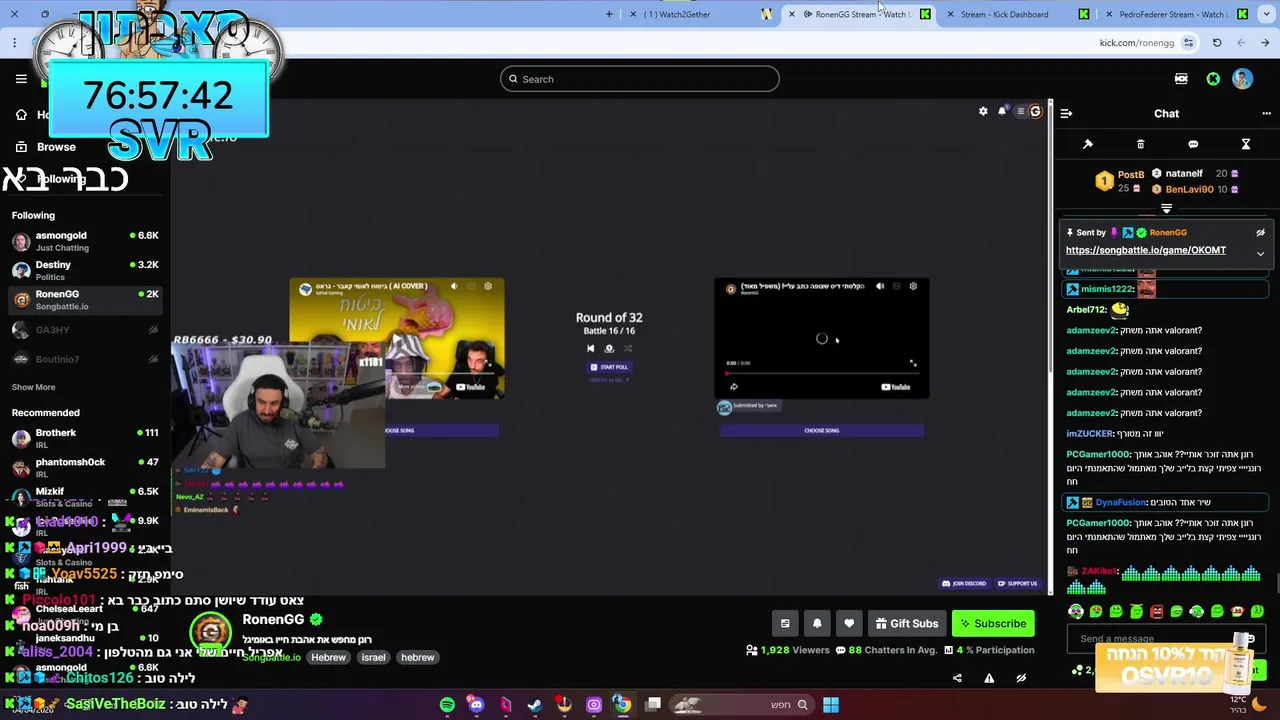Open the channel info card icon
This screenshot has width=1280, height=720.
[785, 623]
